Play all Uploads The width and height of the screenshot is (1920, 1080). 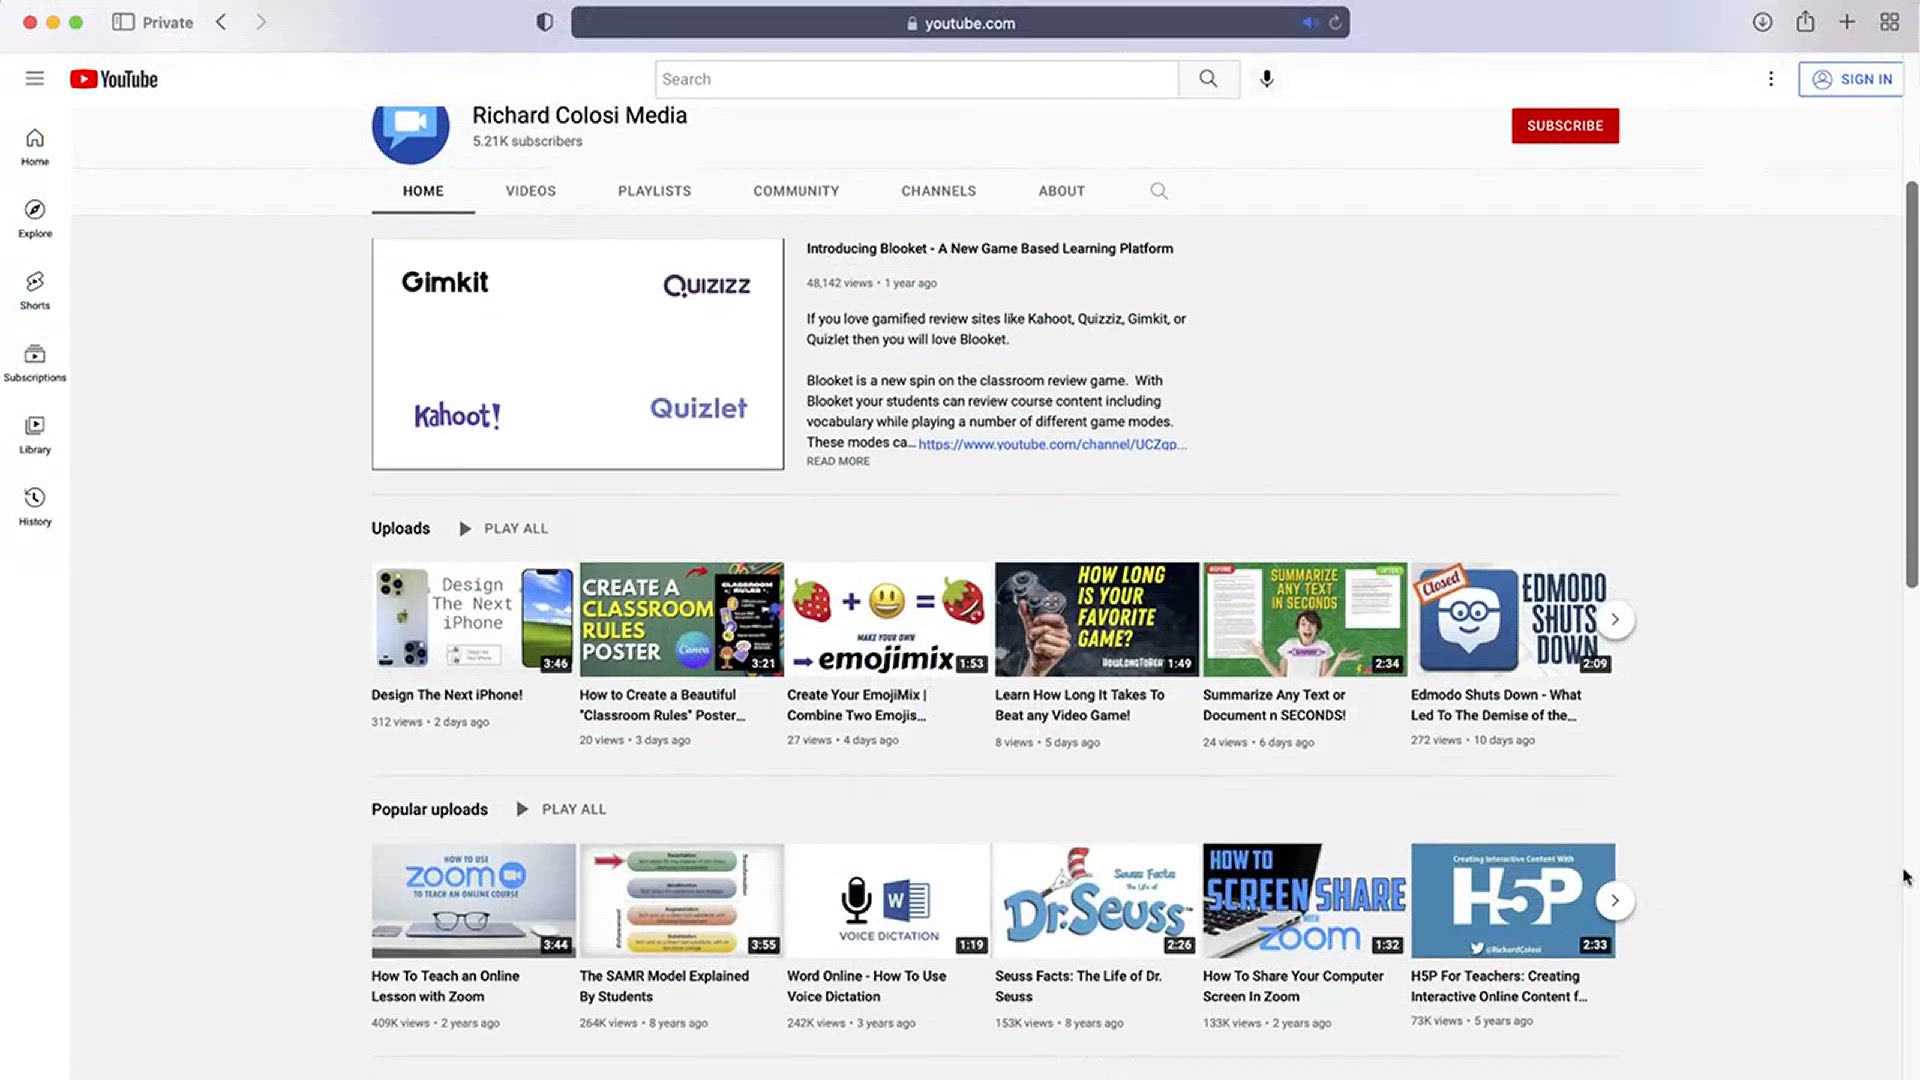point(504,529)
